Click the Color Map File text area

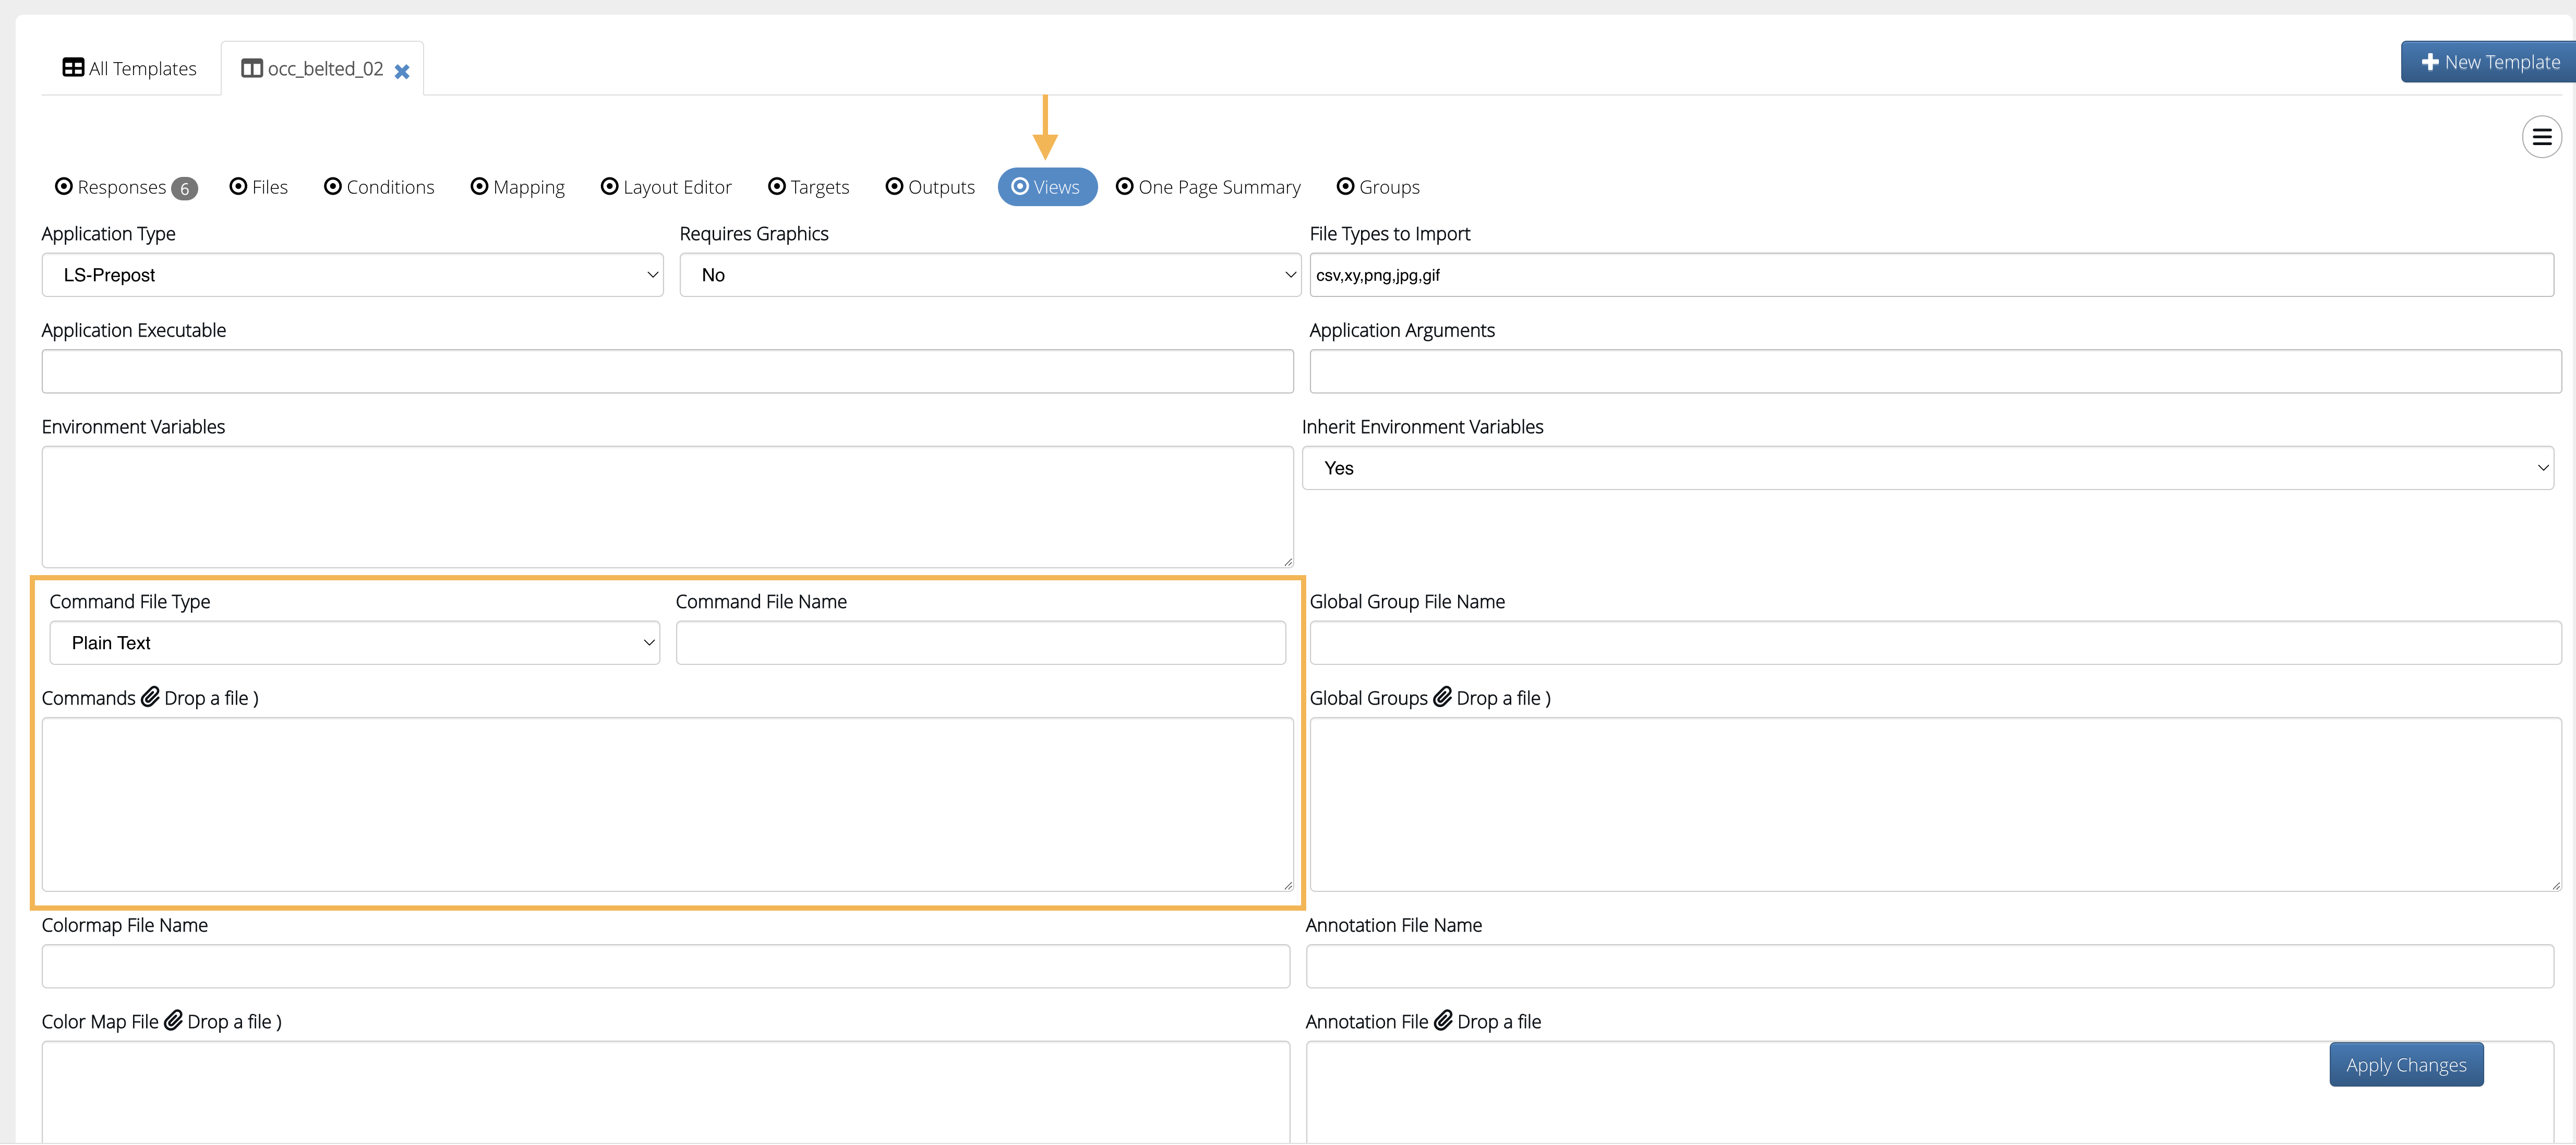coord(665,1092)
